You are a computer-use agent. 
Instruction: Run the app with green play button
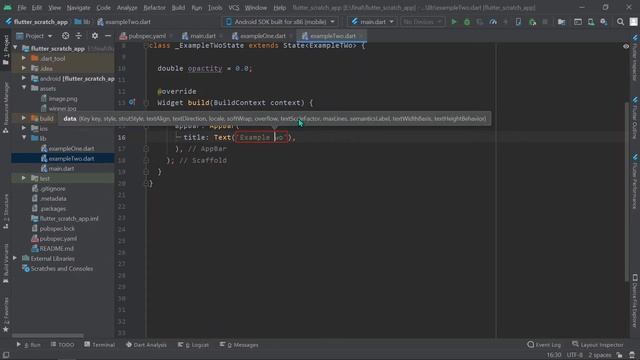click(453, 22)
